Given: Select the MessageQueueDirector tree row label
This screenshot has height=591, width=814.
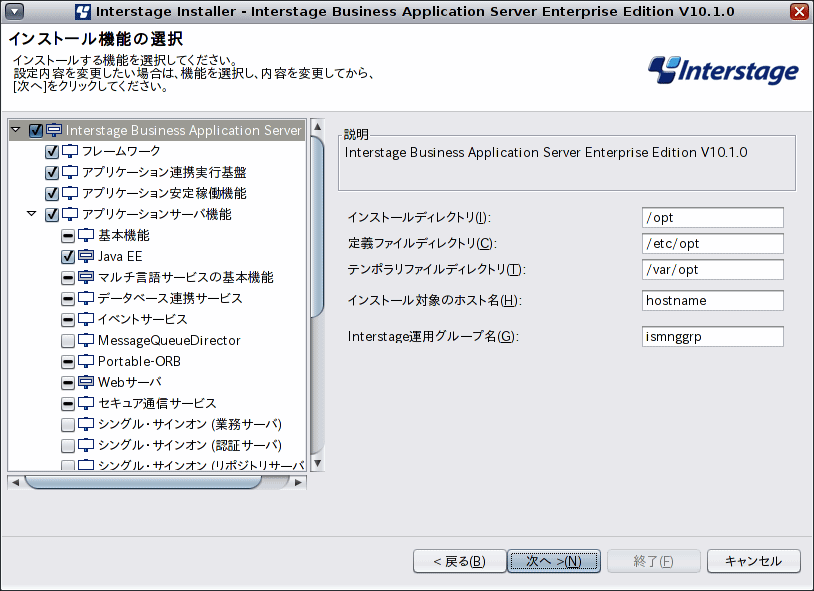Looking at the screenshot, I should point(169,341).
